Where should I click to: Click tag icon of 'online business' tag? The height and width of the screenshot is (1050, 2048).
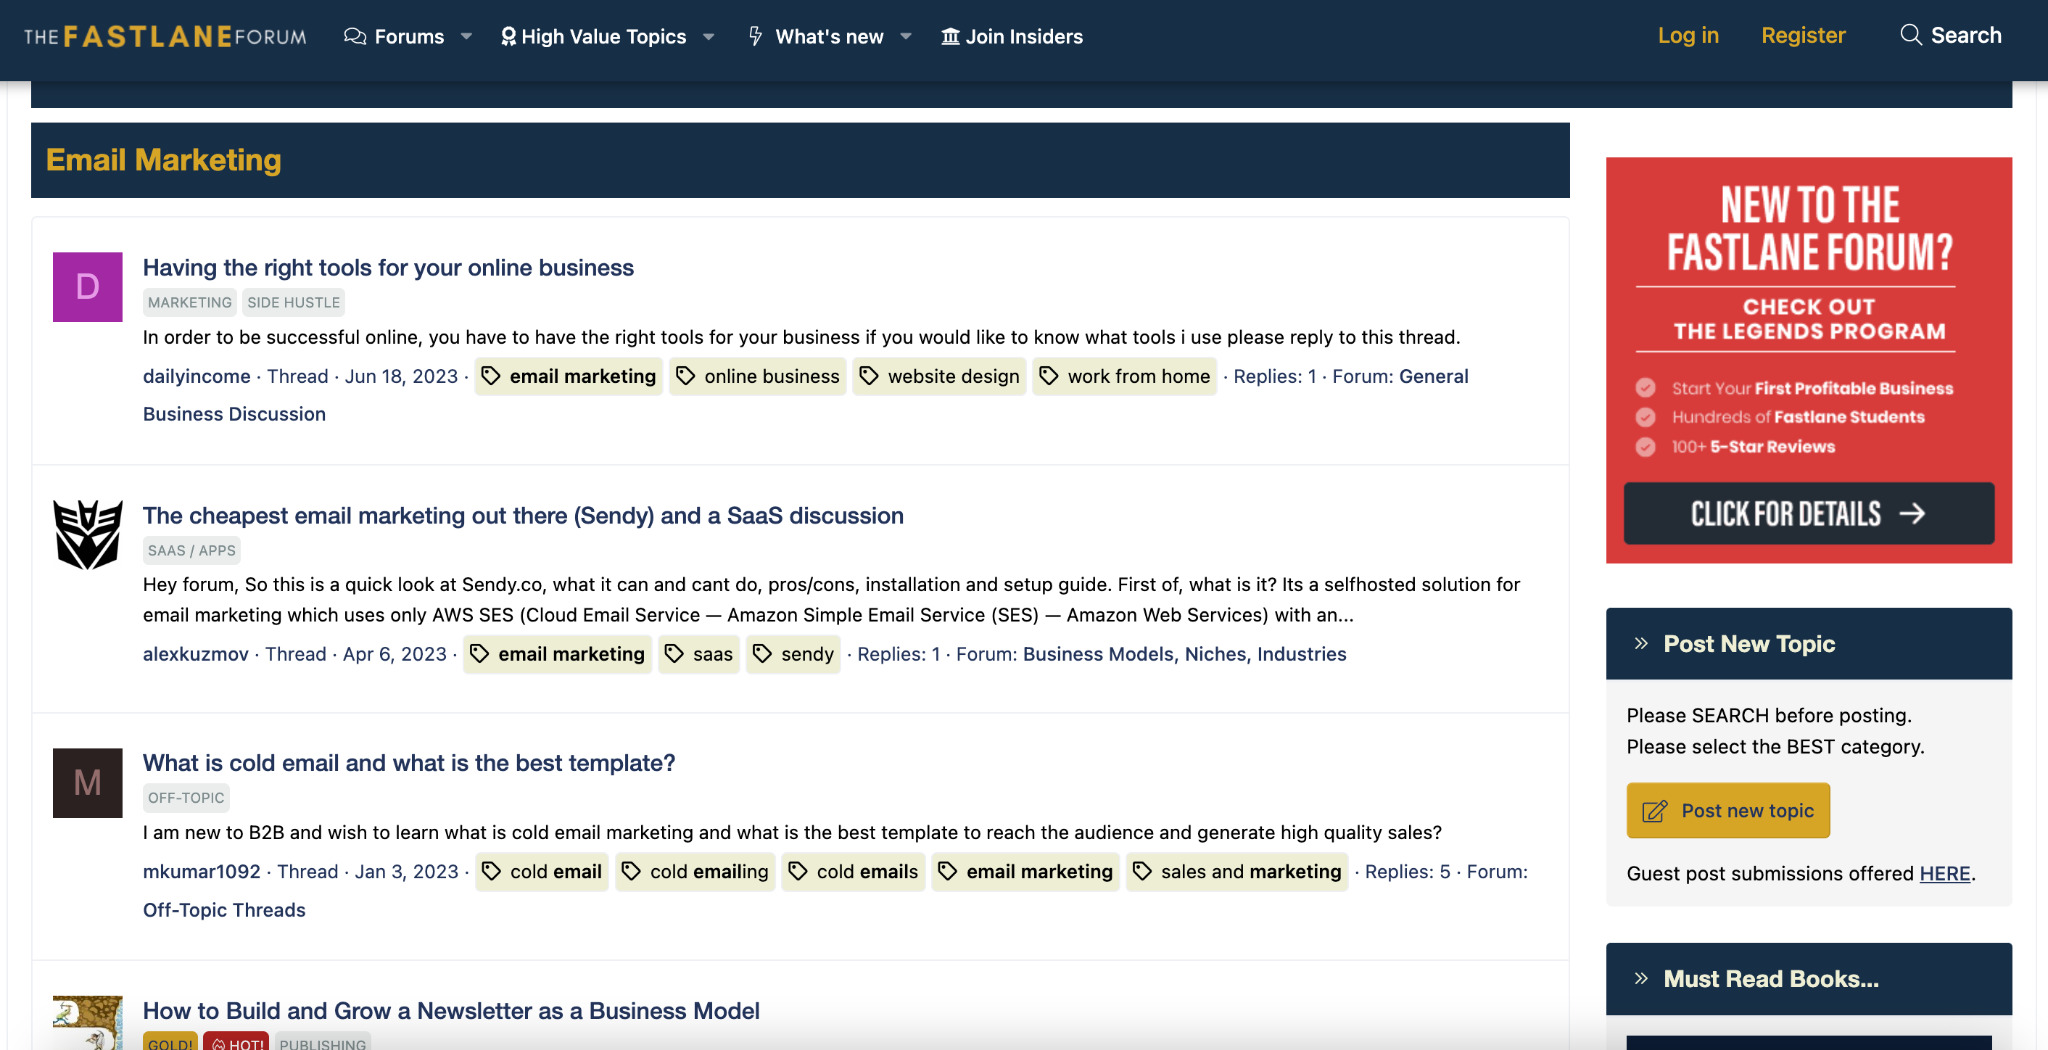686,376
